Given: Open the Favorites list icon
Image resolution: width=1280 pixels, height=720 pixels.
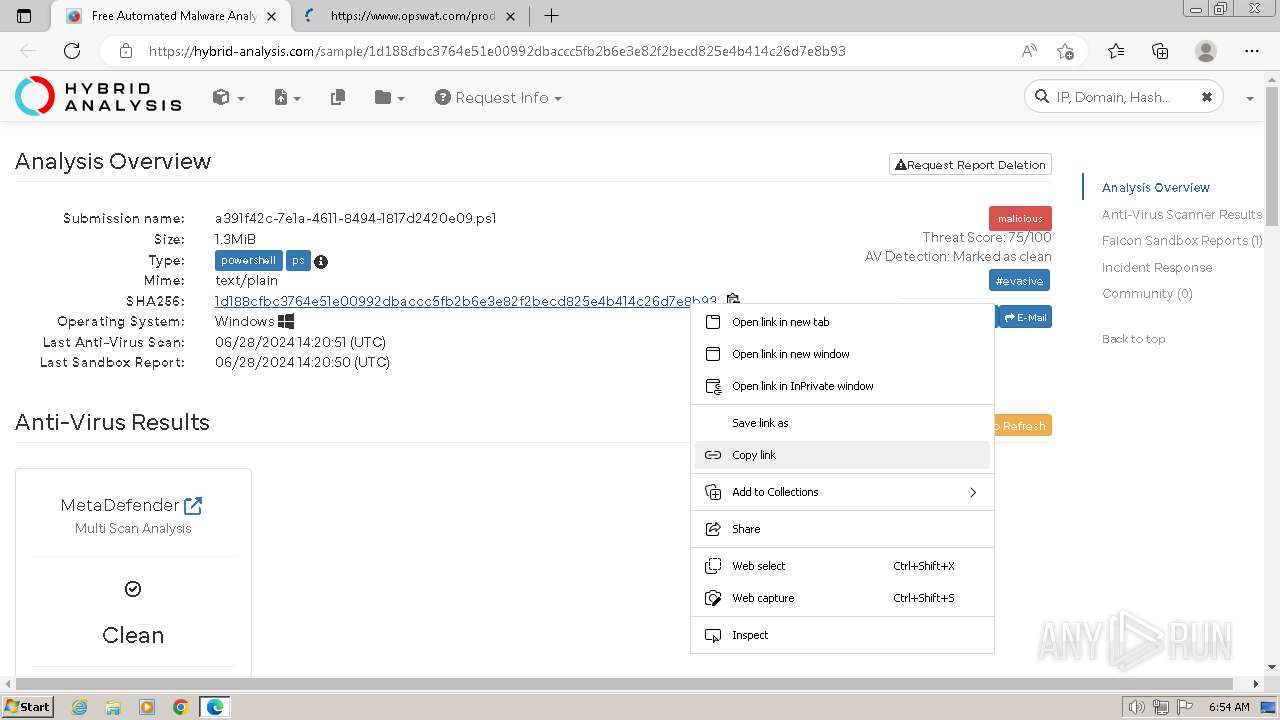Looking at the screenshot, I should (1116, 51).
